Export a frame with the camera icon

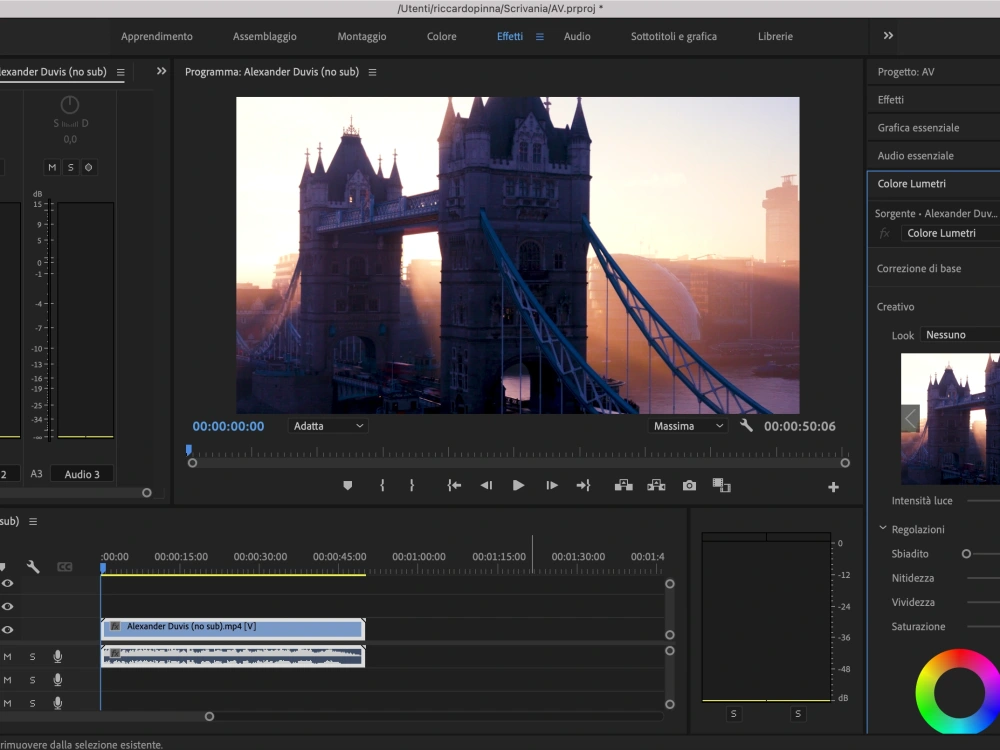689,486
